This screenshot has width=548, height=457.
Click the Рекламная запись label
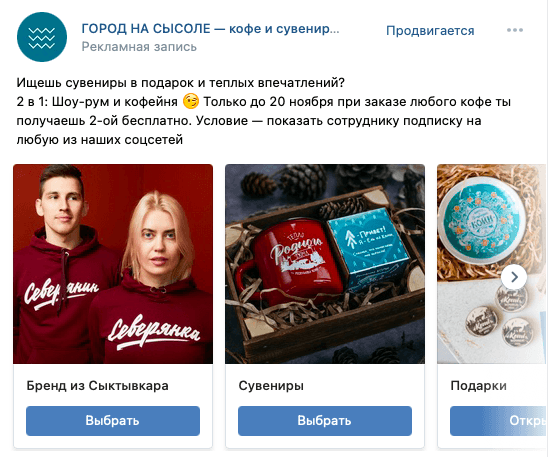pyautogui.click(x=139, y=47)
